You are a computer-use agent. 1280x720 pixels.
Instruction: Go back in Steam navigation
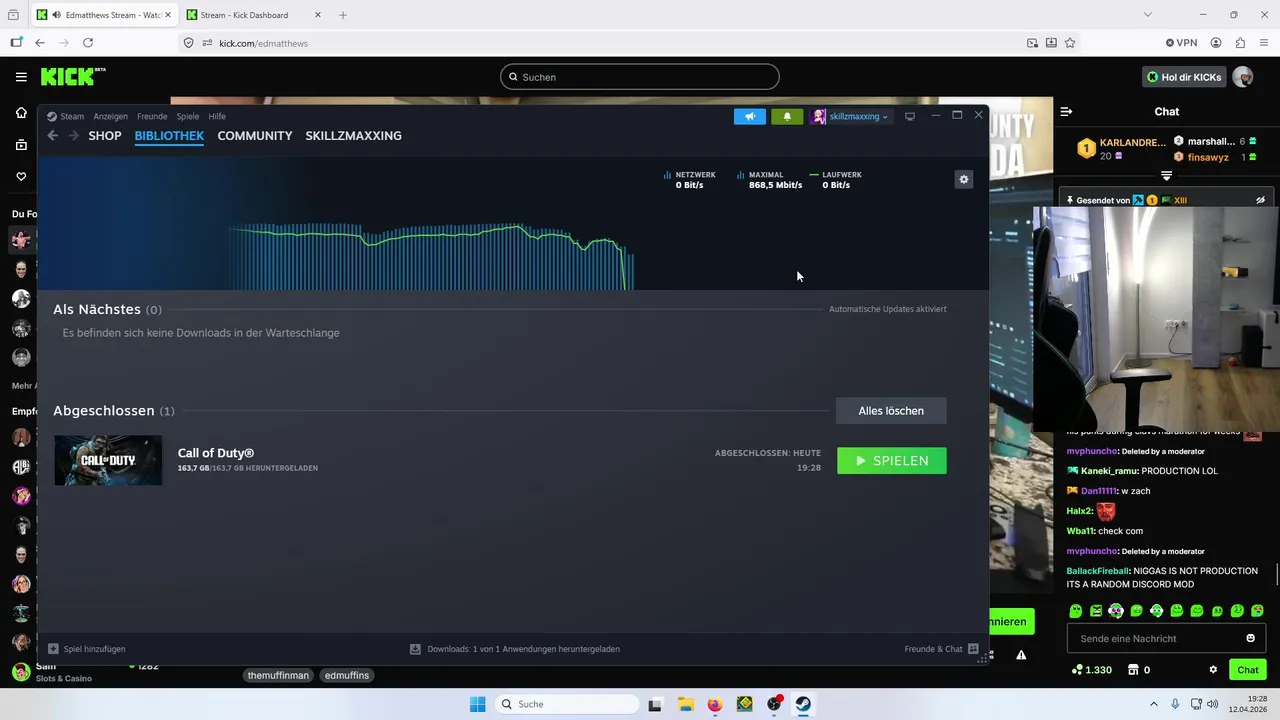(x=52, y=136)
